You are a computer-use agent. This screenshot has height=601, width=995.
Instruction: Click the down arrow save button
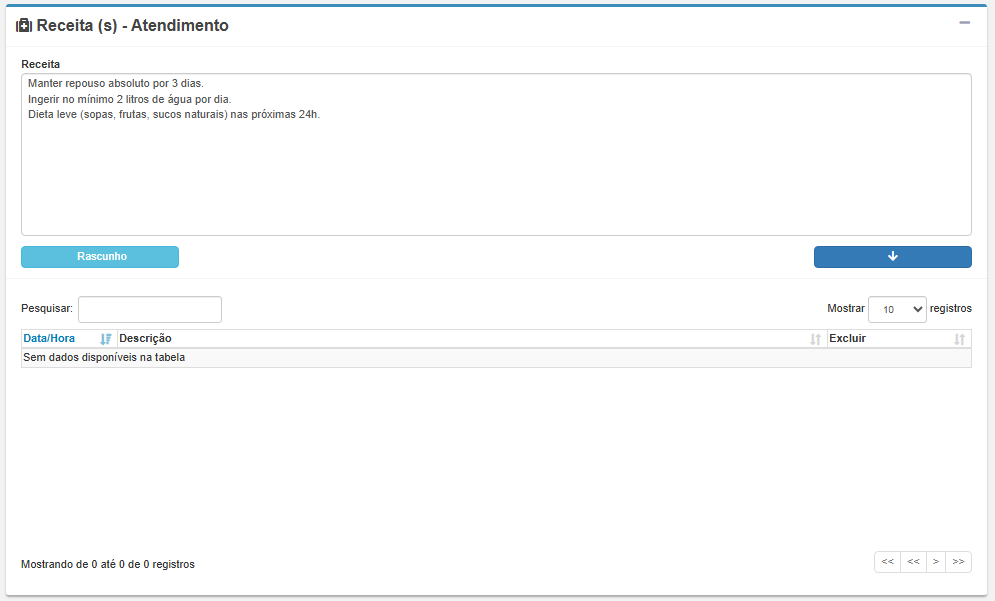pos(892,257)
